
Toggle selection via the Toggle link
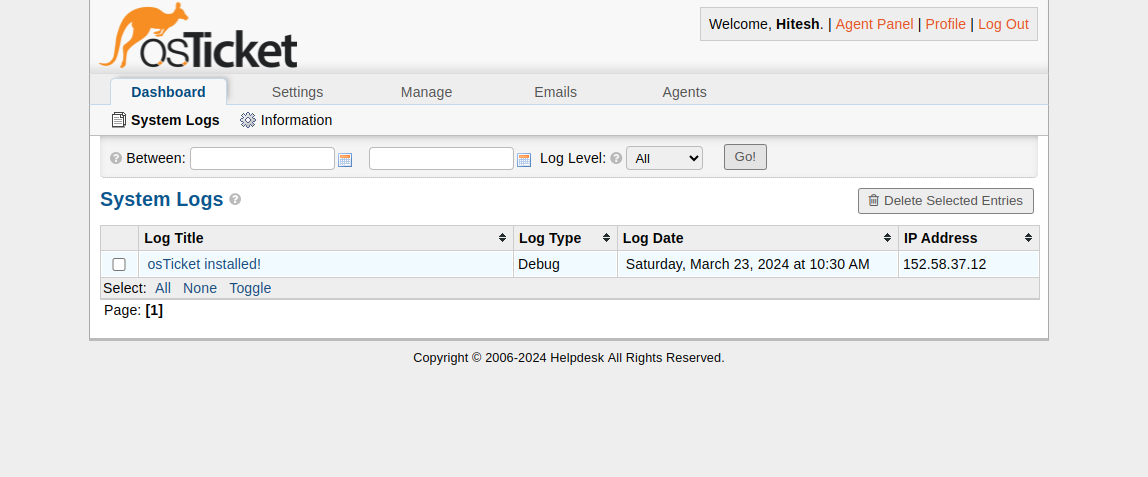coord(250,288)
